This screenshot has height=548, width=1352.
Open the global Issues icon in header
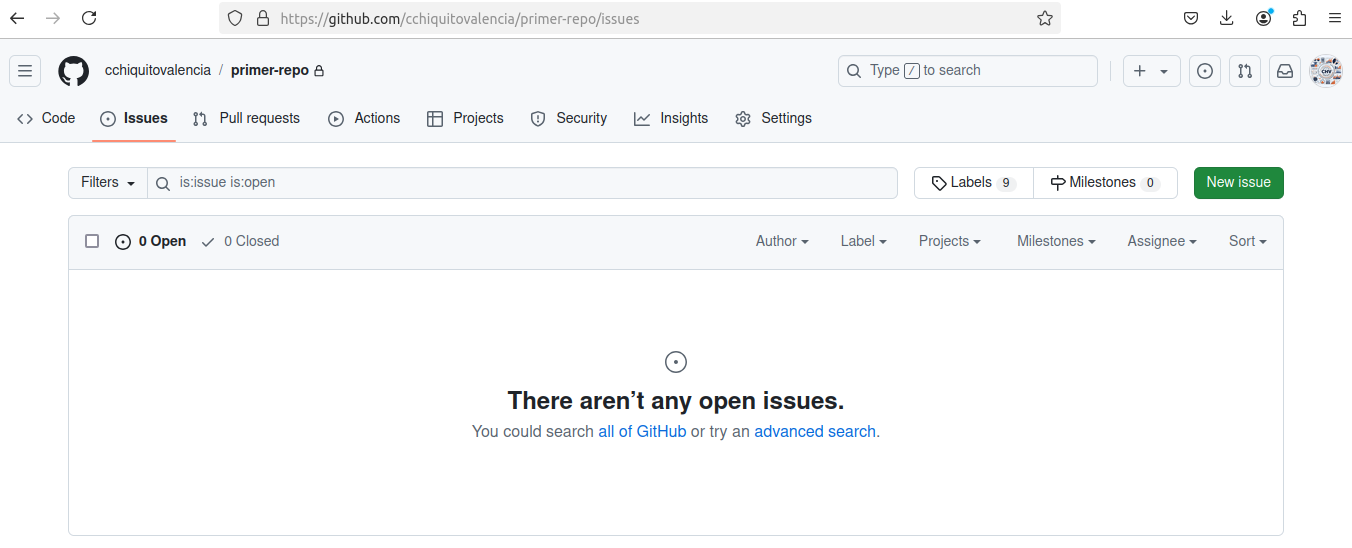(1205, 71)
